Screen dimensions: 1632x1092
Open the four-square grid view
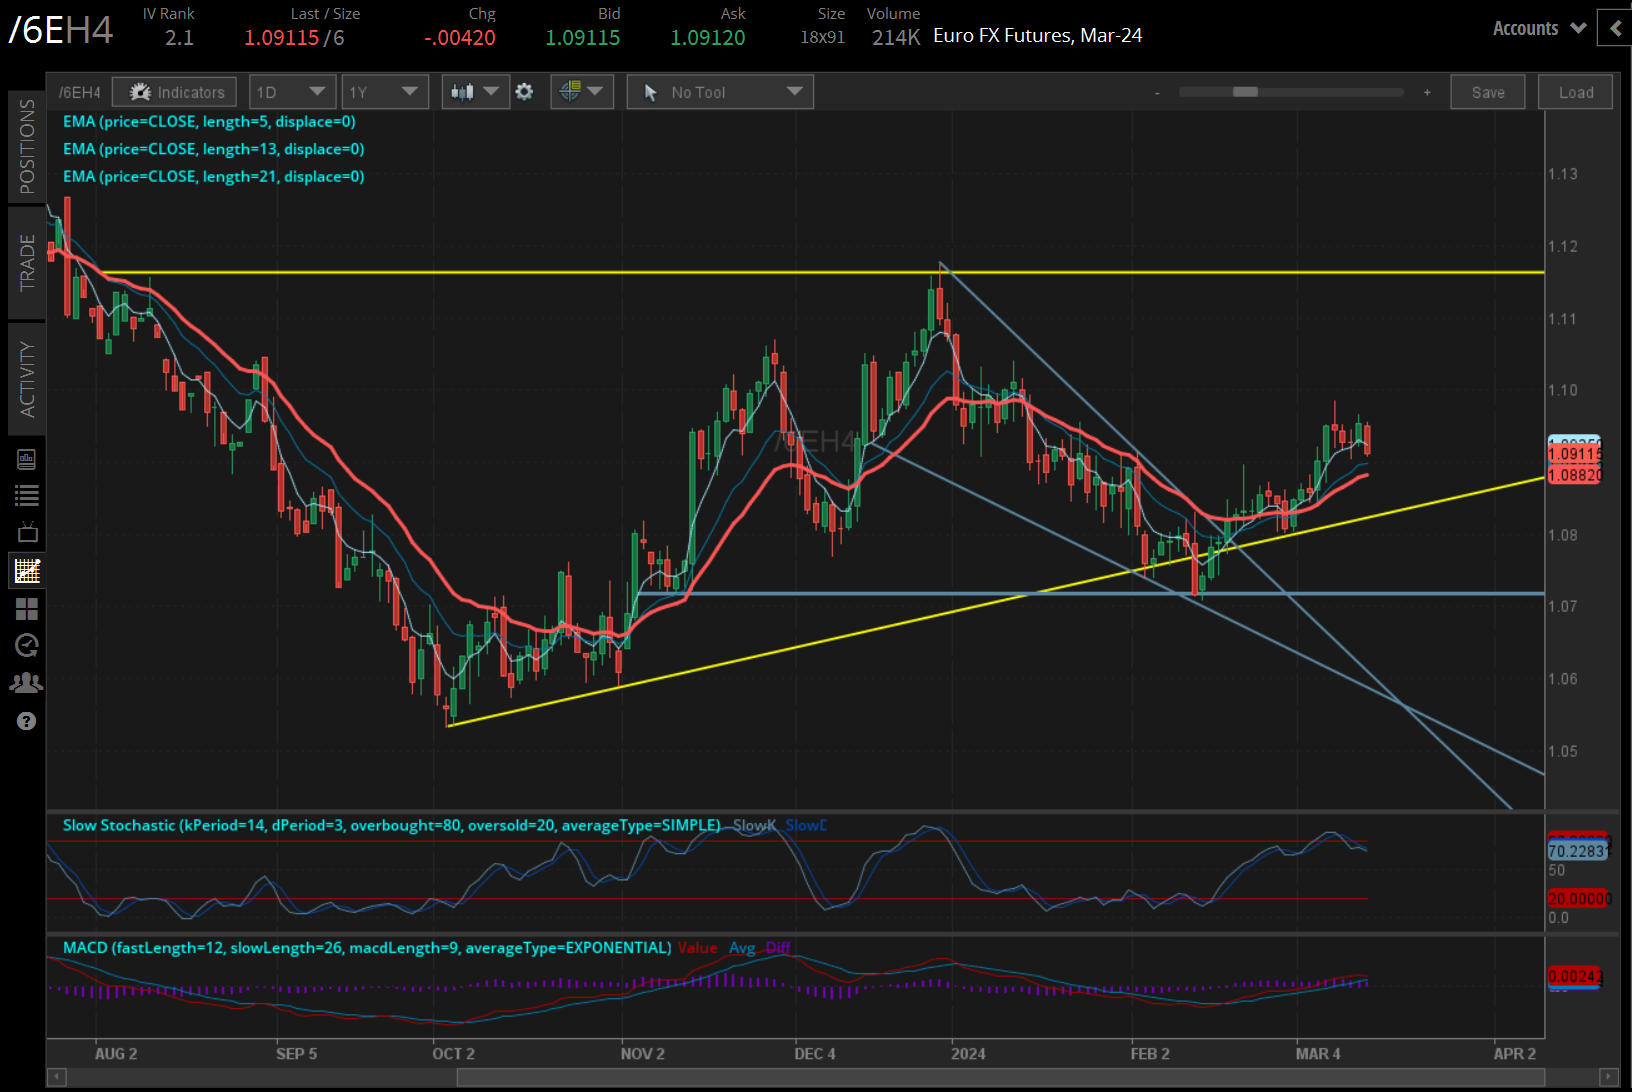(27, 609)
